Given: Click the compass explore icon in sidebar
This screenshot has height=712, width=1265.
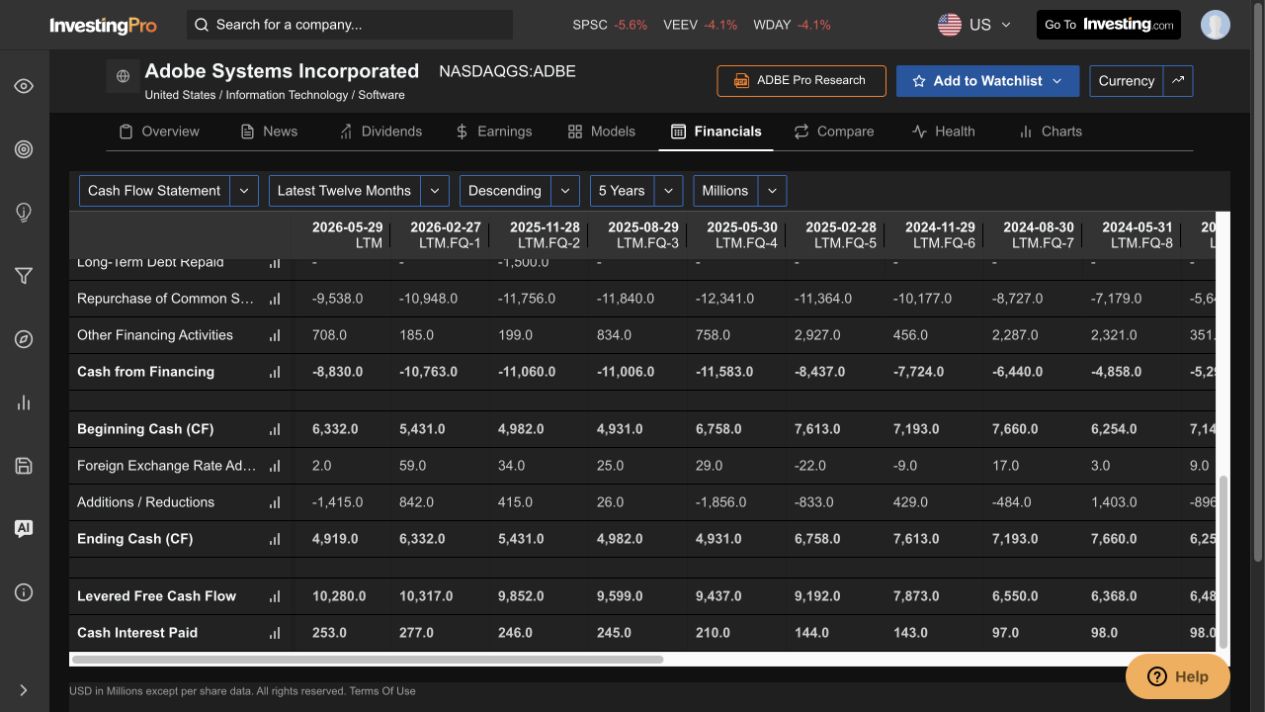Looking at the screenshot, I should point(24,339).
